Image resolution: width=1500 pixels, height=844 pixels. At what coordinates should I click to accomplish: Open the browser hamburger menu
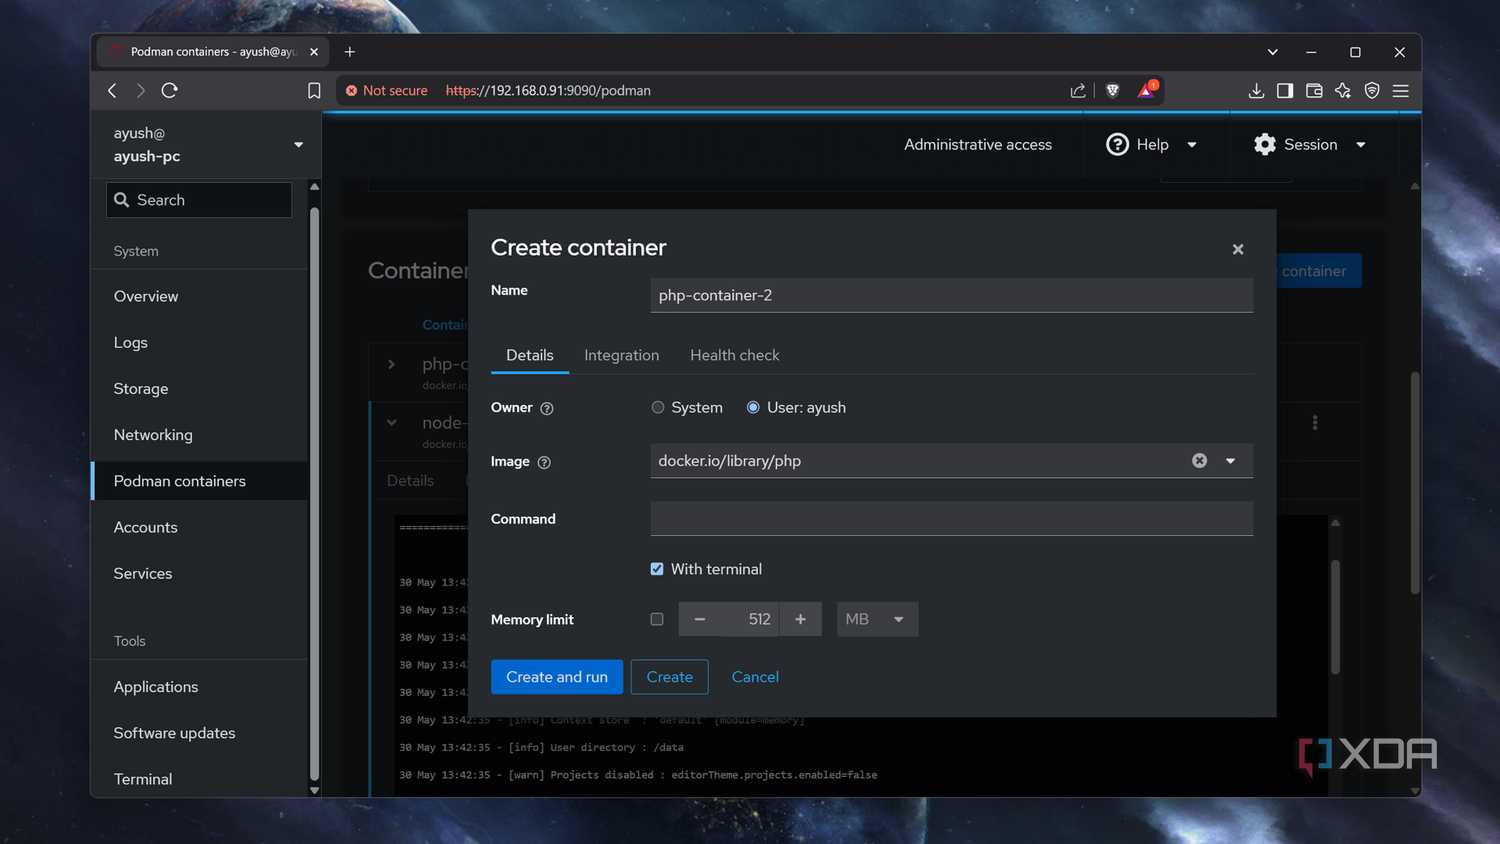click(1401, 91)
